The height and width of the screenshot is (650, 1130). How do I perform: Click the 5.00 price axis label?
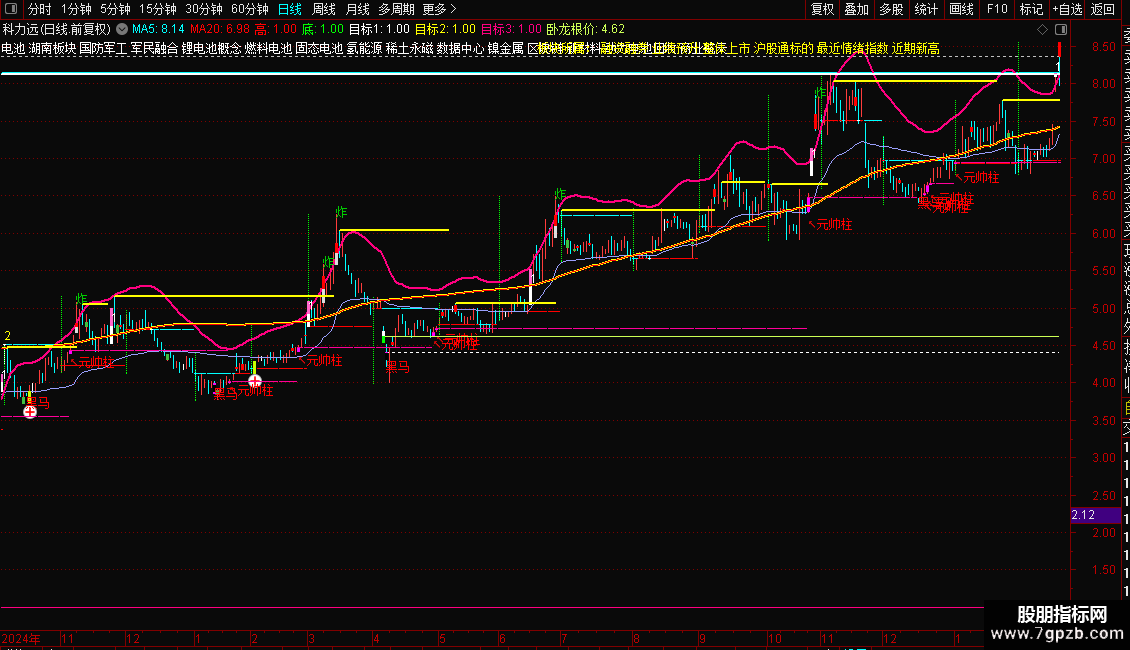[x=1103, y=308]
